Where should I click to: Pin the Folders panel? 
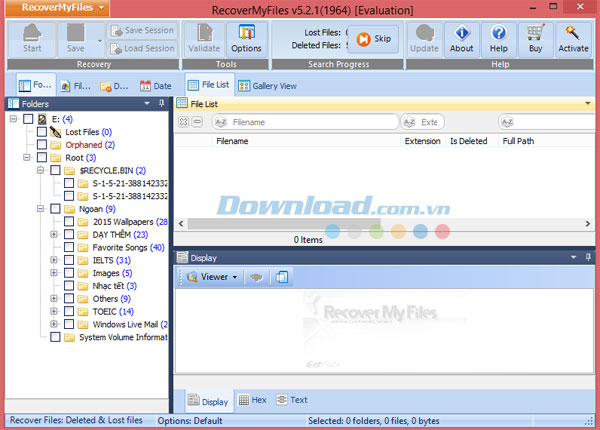(161, 103)
